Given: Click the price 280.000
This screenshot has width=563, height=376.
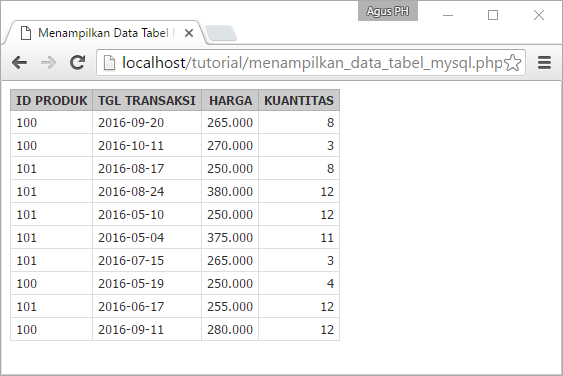Looking at the screenshot, I should pyautogui.click(x=230, y=329).
